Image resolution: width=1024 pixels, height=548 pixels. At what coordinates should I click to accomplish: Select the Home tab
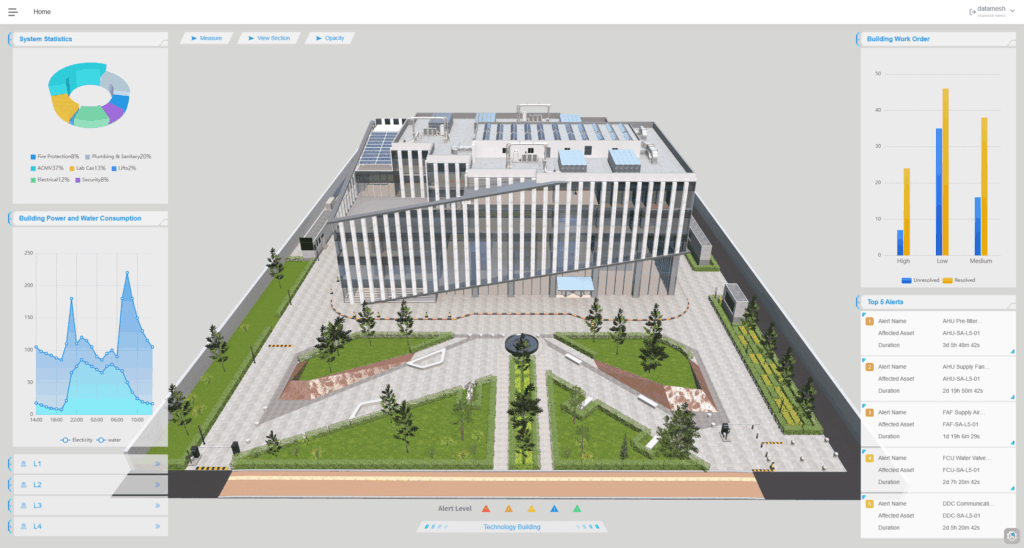coord(42,12)
